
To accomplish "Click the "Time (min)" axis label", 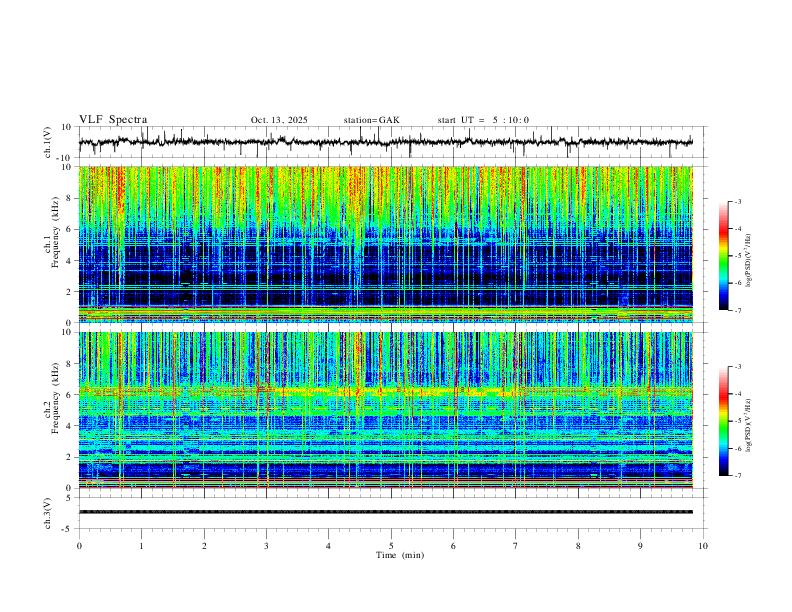I will 400,555.
